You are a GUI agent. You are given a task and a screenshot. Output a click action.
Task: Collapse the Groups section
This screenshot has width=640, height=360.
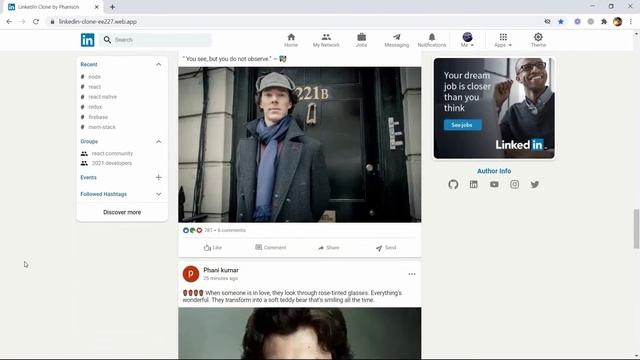pos(158,142)
